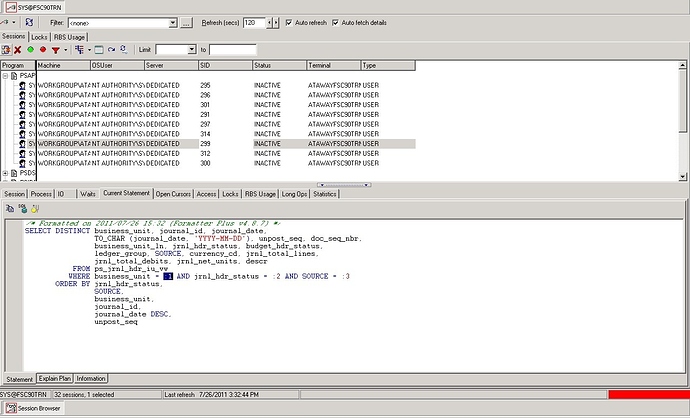Switch to the Information bottom tab
The width and height of the screenshot is (690, 418).
(91, 378)
